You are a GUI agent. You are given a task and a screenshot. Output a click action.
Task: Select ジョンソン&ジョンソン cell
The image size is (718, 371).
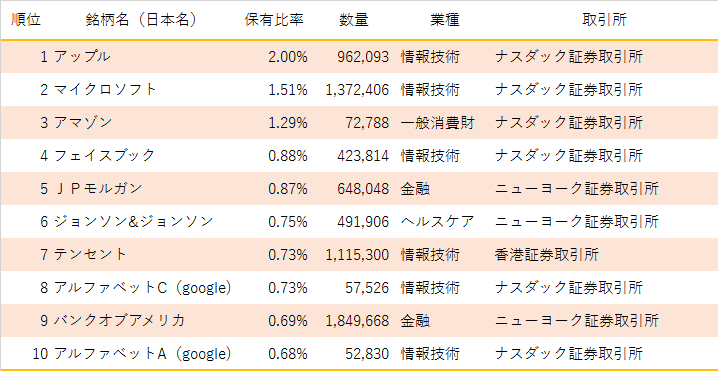point(134,222)
